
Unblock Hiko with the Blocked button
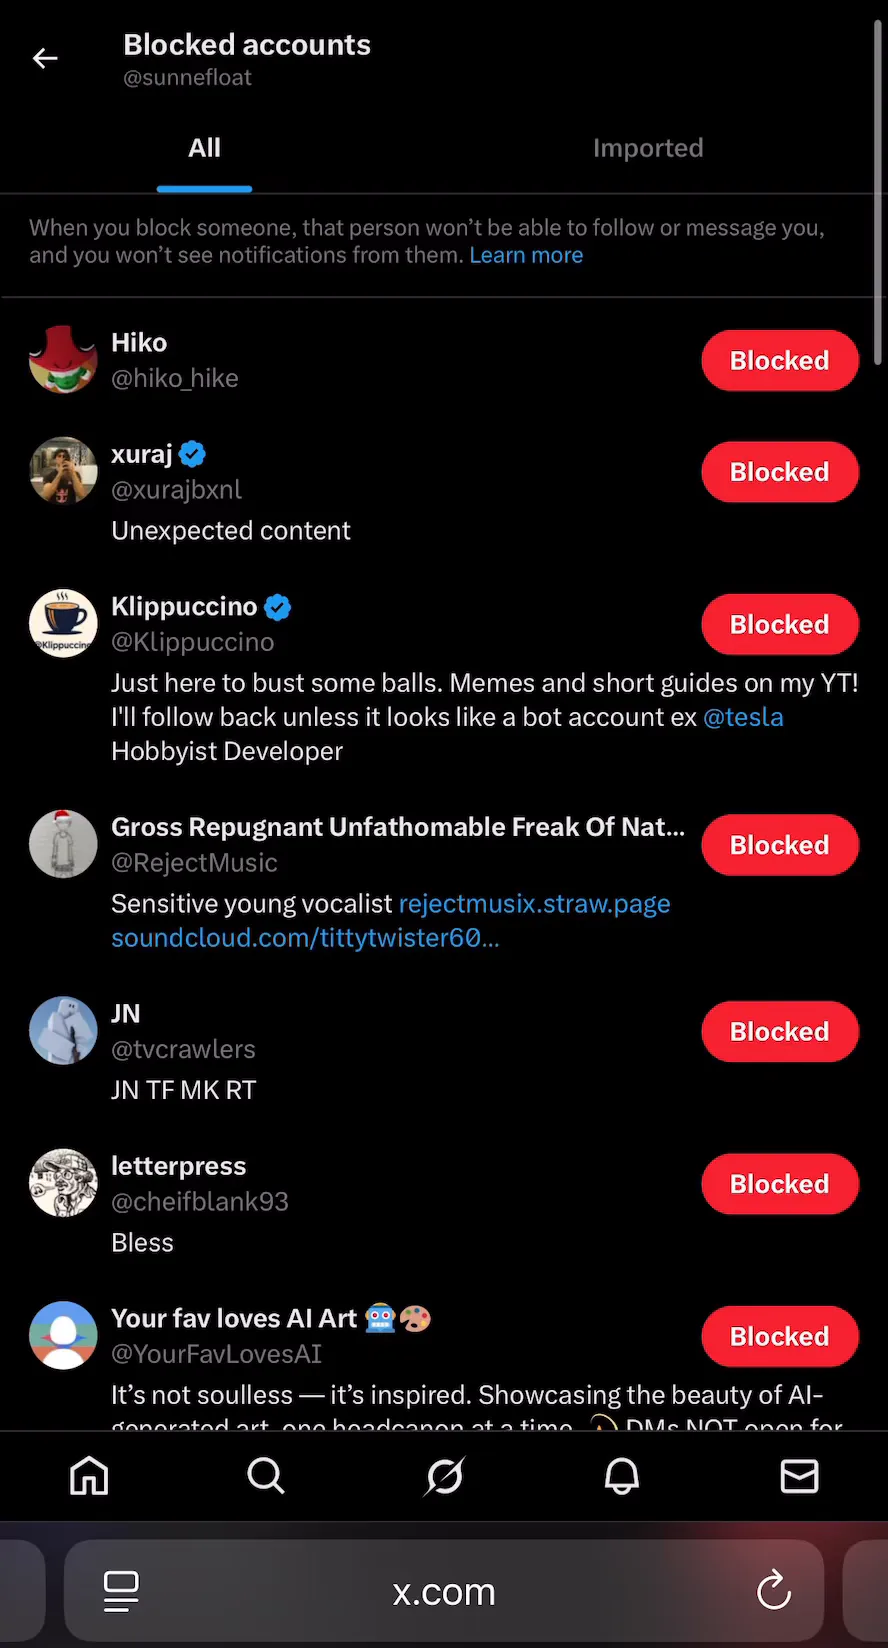point(779,361)
